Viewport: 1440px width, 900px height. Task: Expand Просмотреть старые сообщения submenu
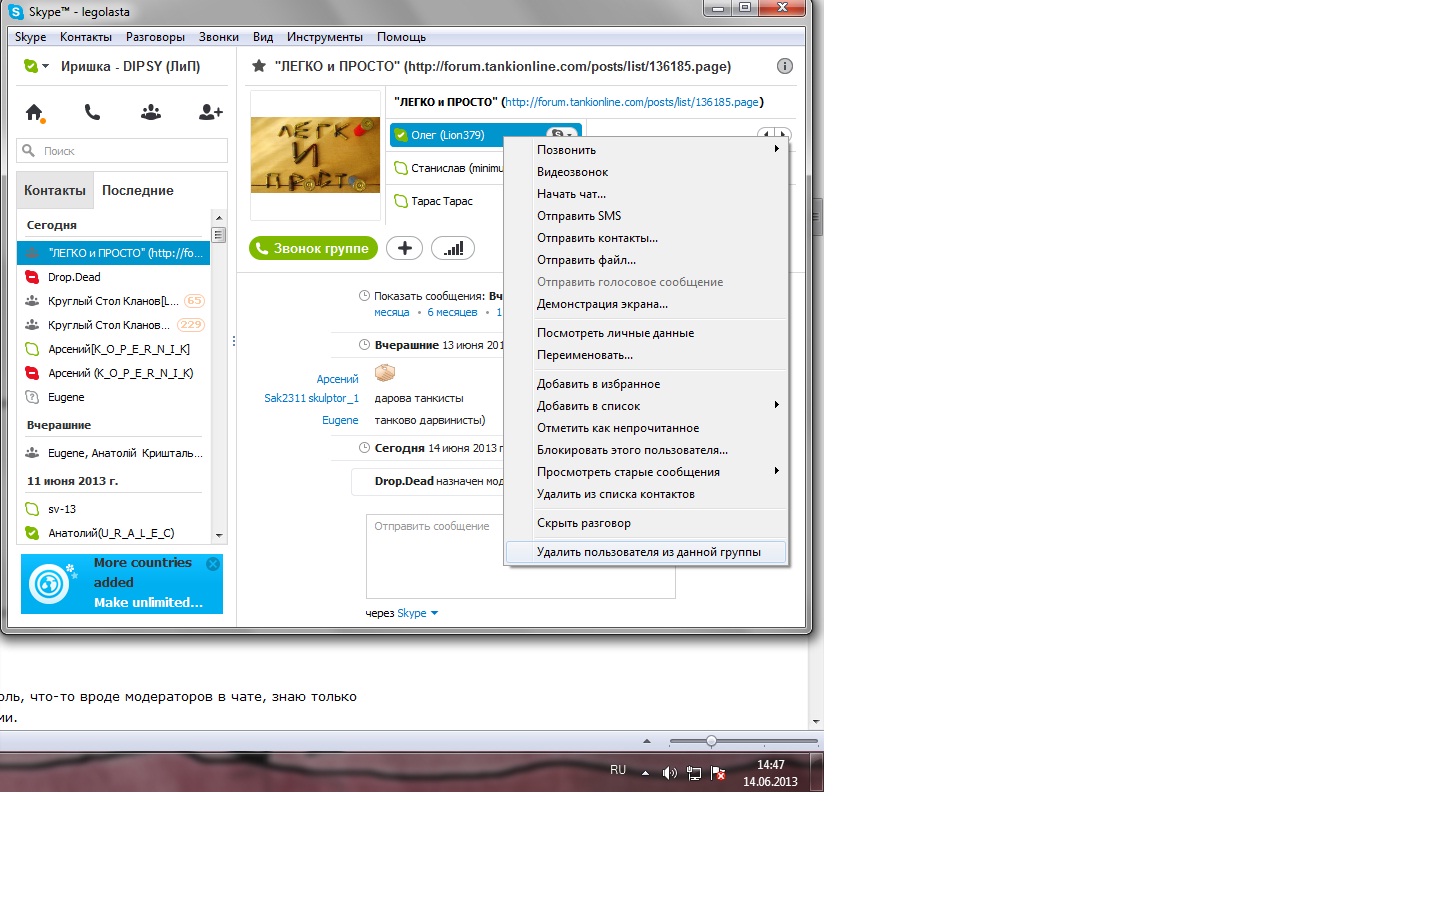click(x=776, y=471)
